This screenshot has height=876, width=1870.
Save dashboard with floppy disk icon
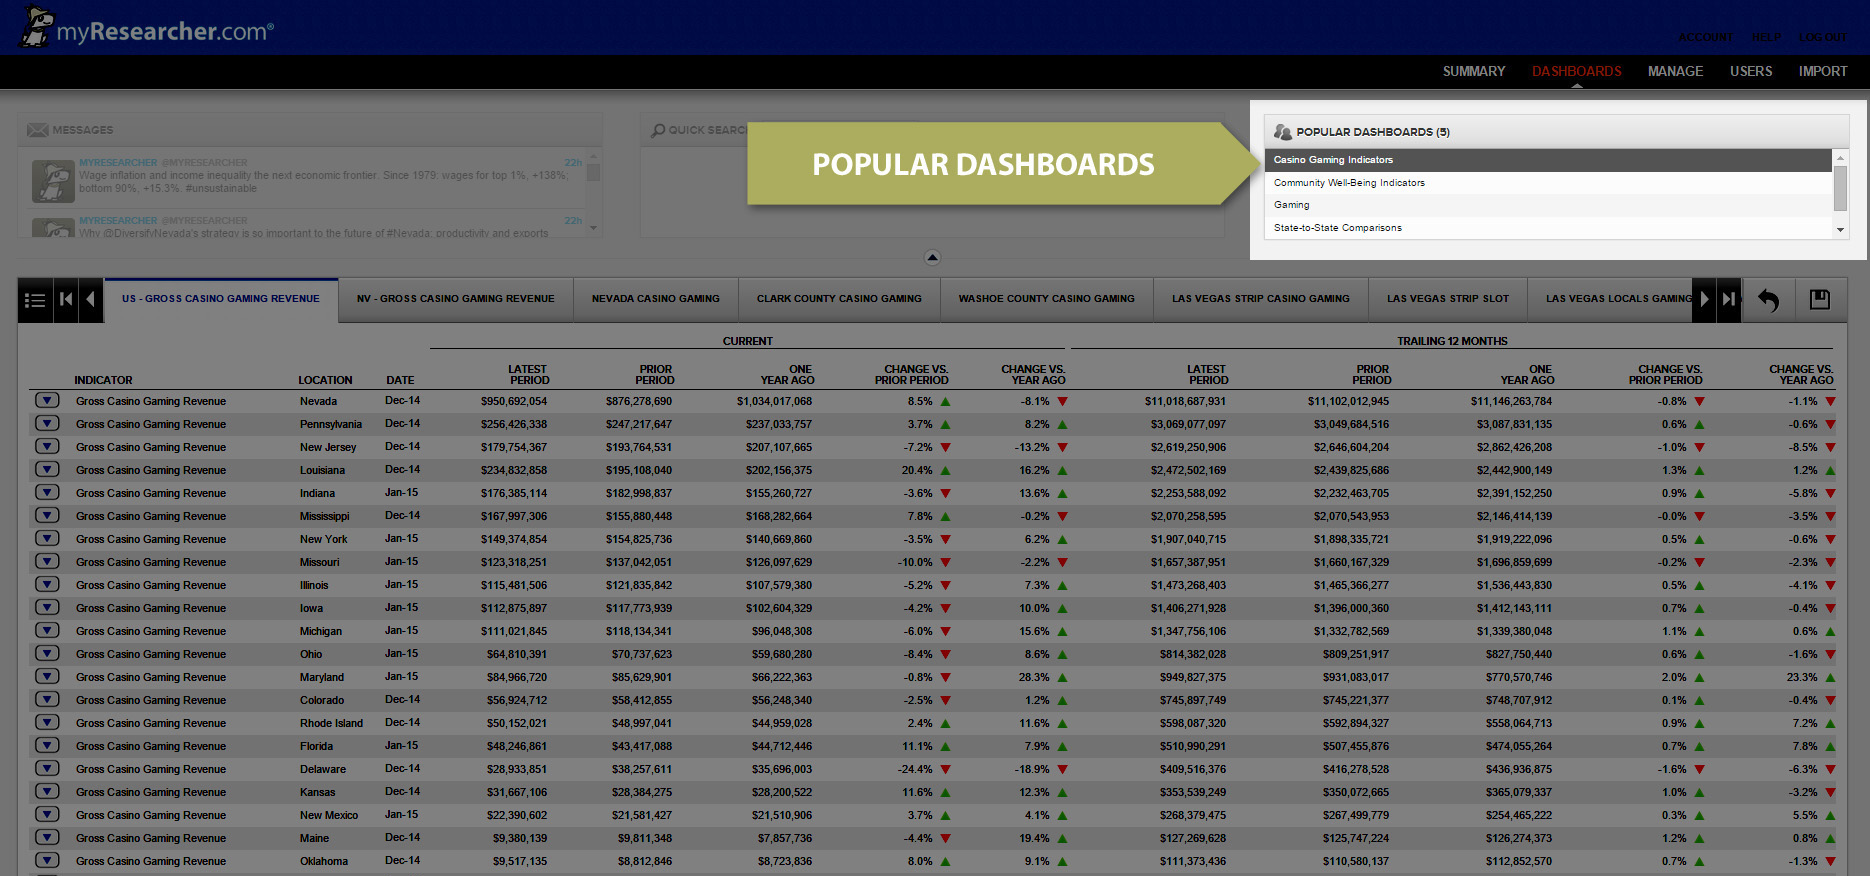[1820, 299]
